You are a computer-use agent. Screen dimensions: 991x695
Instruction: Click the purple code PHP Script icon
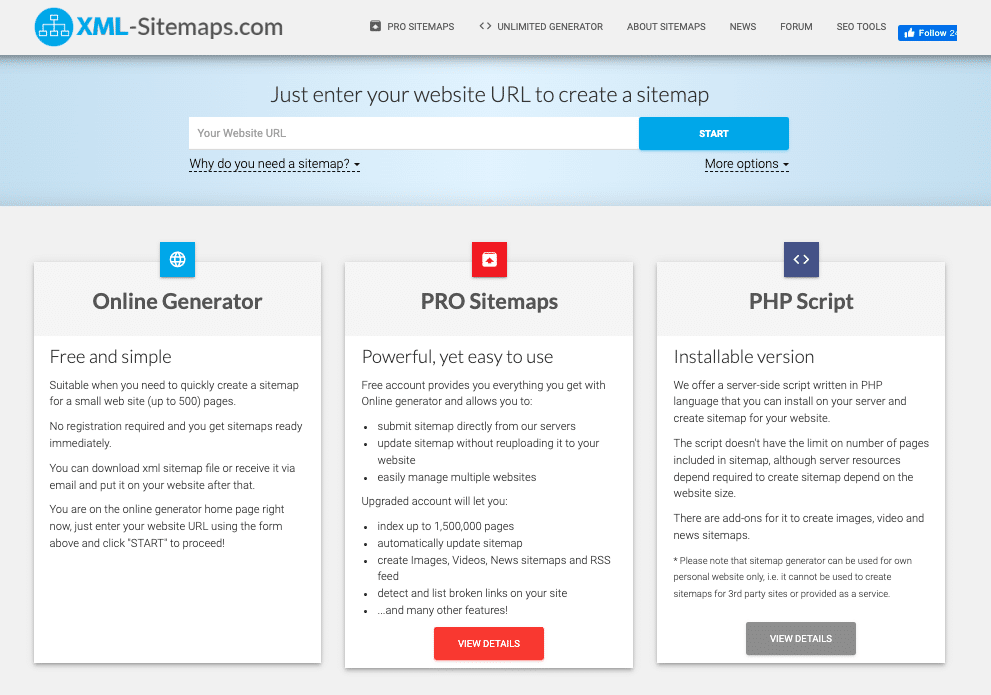(801, 259)
